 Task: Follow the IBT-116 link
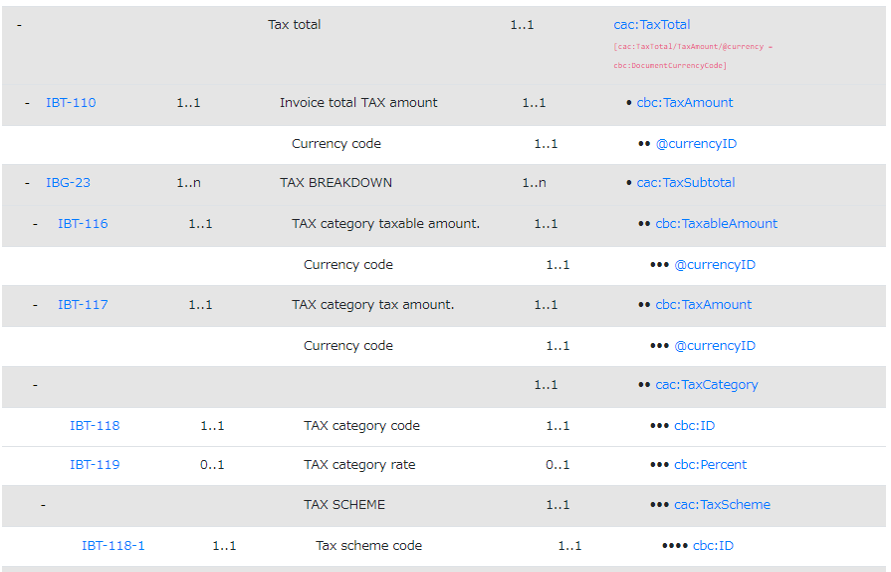[x=83, y=224]
